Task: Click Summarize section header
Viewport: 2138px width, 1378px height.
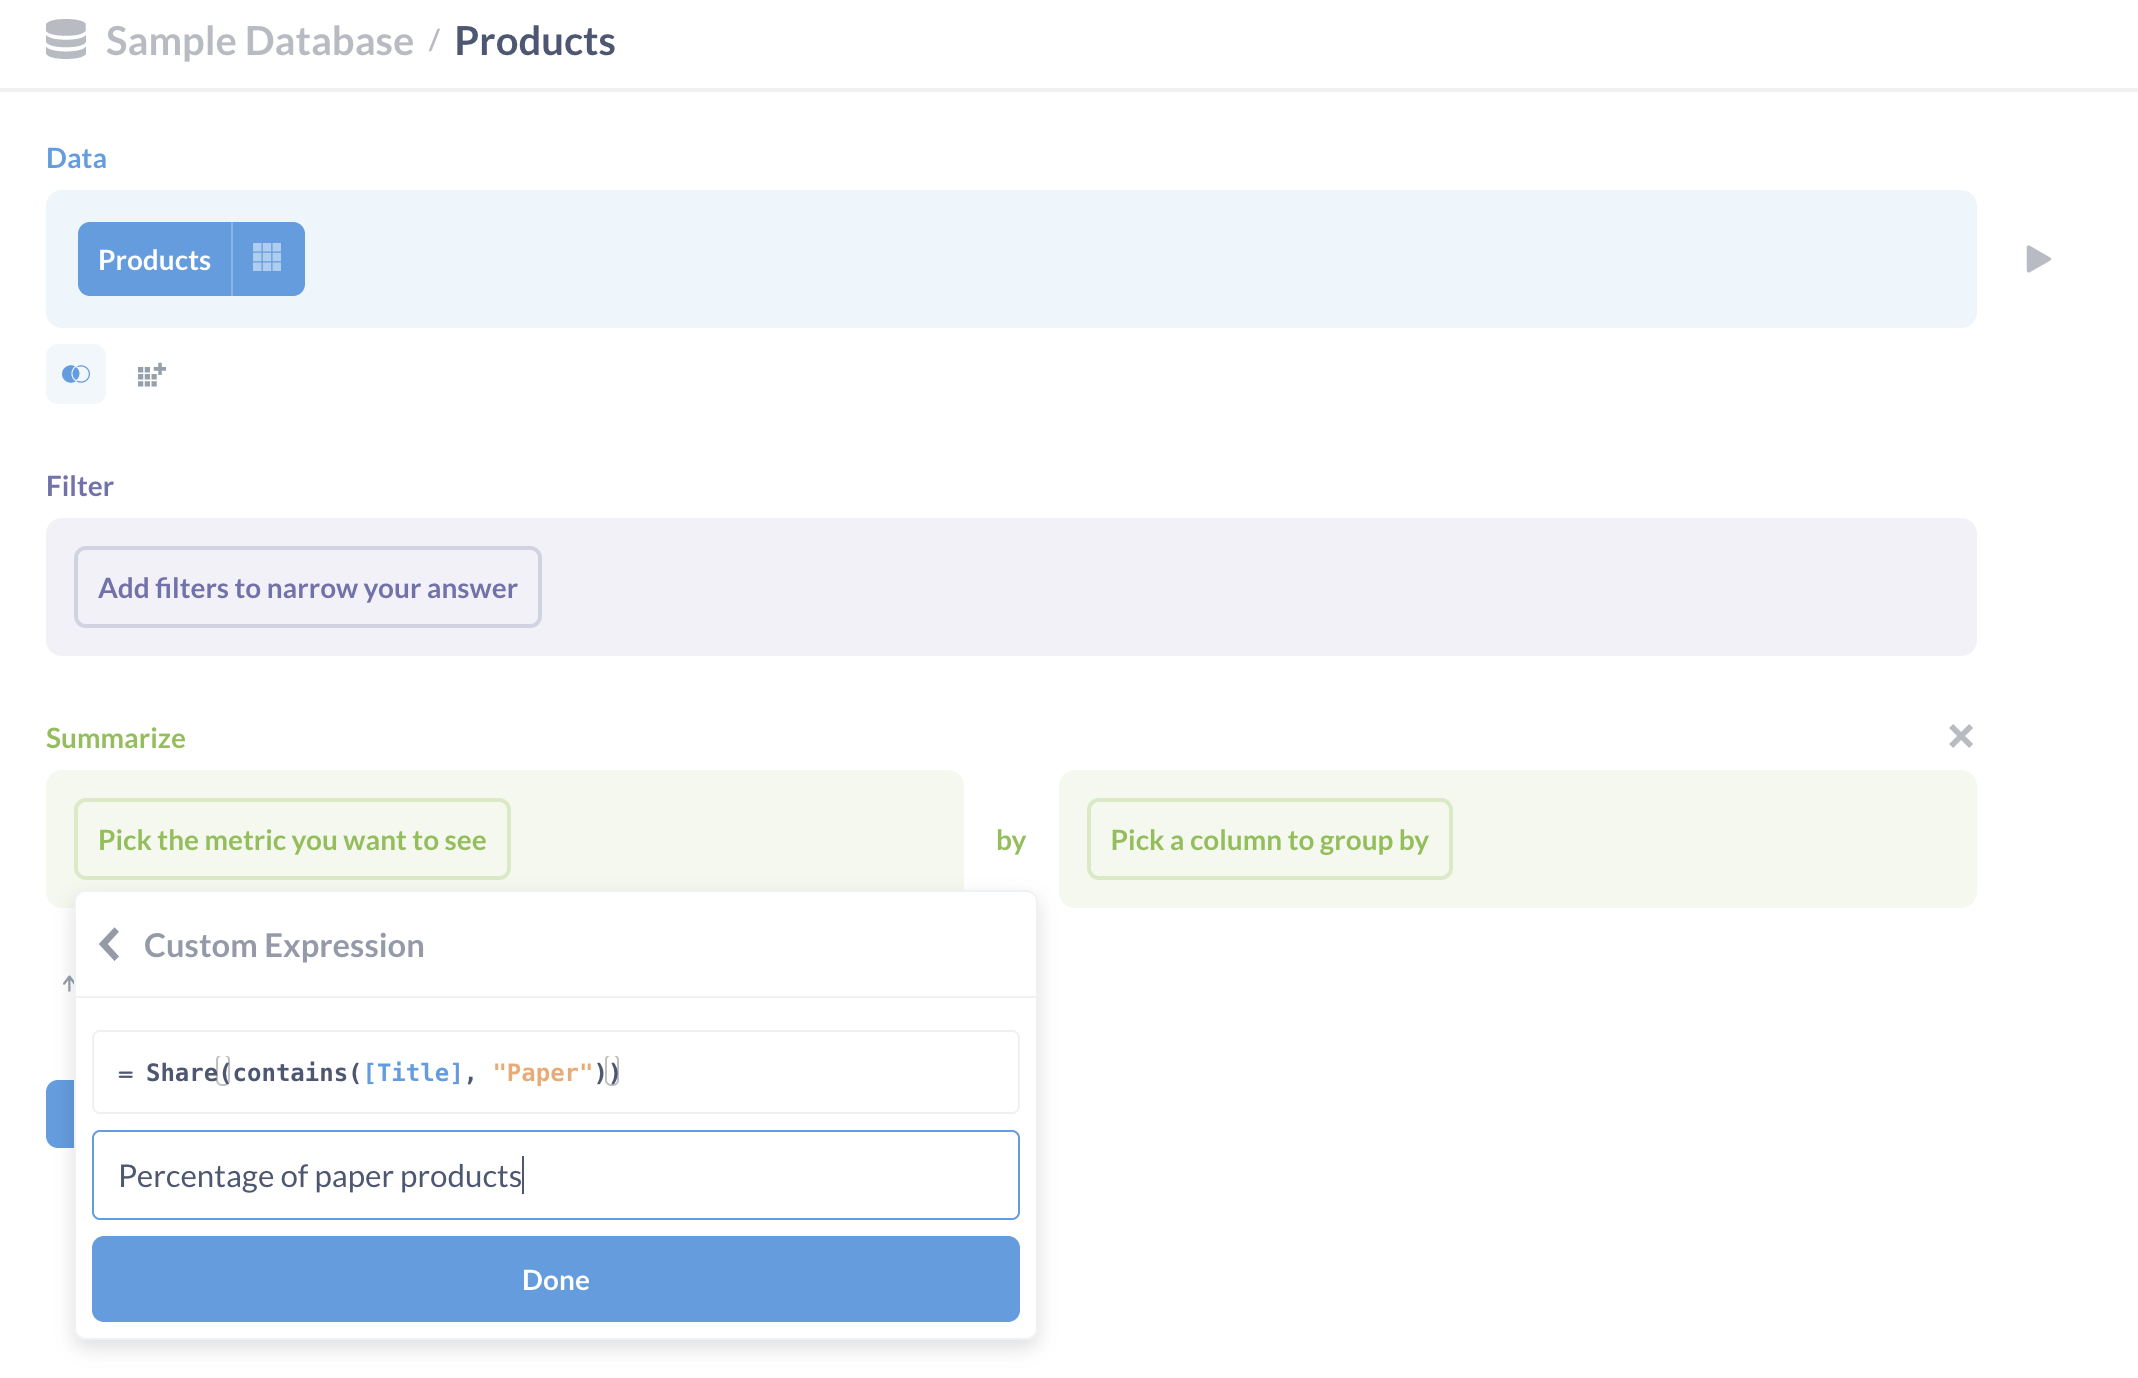Action: [117, 737]
